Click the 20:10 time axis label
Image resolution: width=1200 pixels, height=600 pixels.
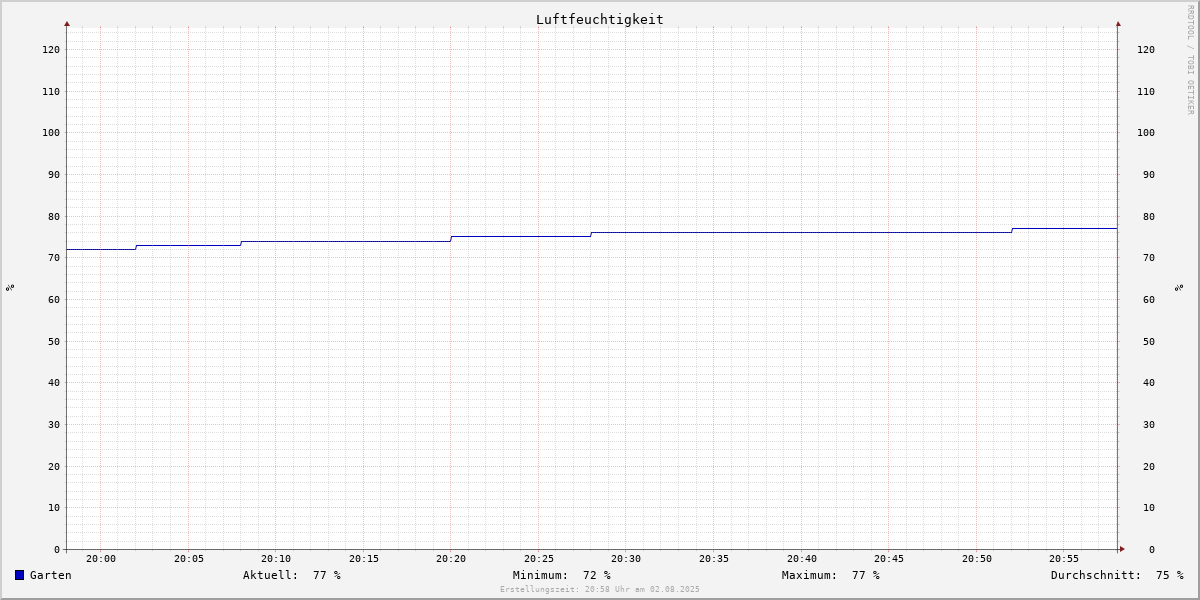276,559
